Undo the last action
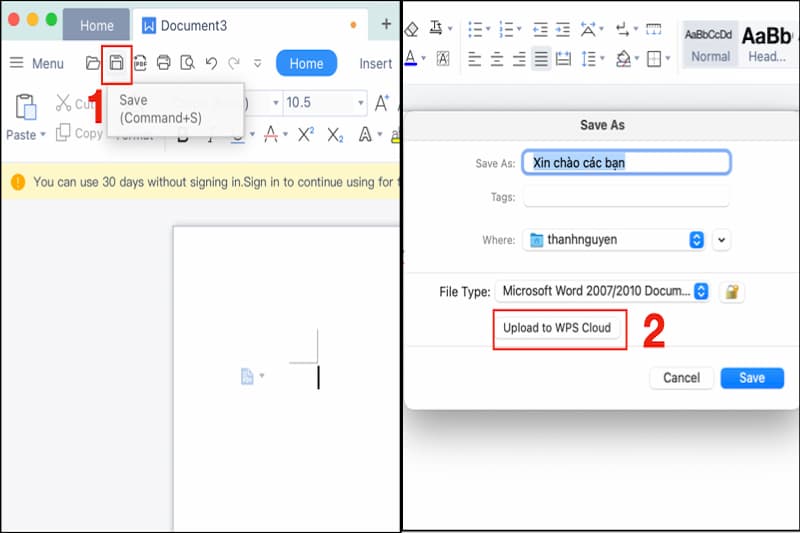Image resolution: width=800 pixels, height=533 pixels. pos(211,63)
